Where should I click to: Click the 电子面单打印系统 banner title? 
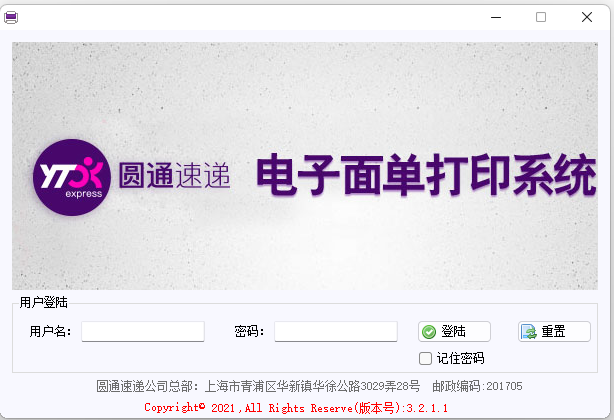point(426,175)
